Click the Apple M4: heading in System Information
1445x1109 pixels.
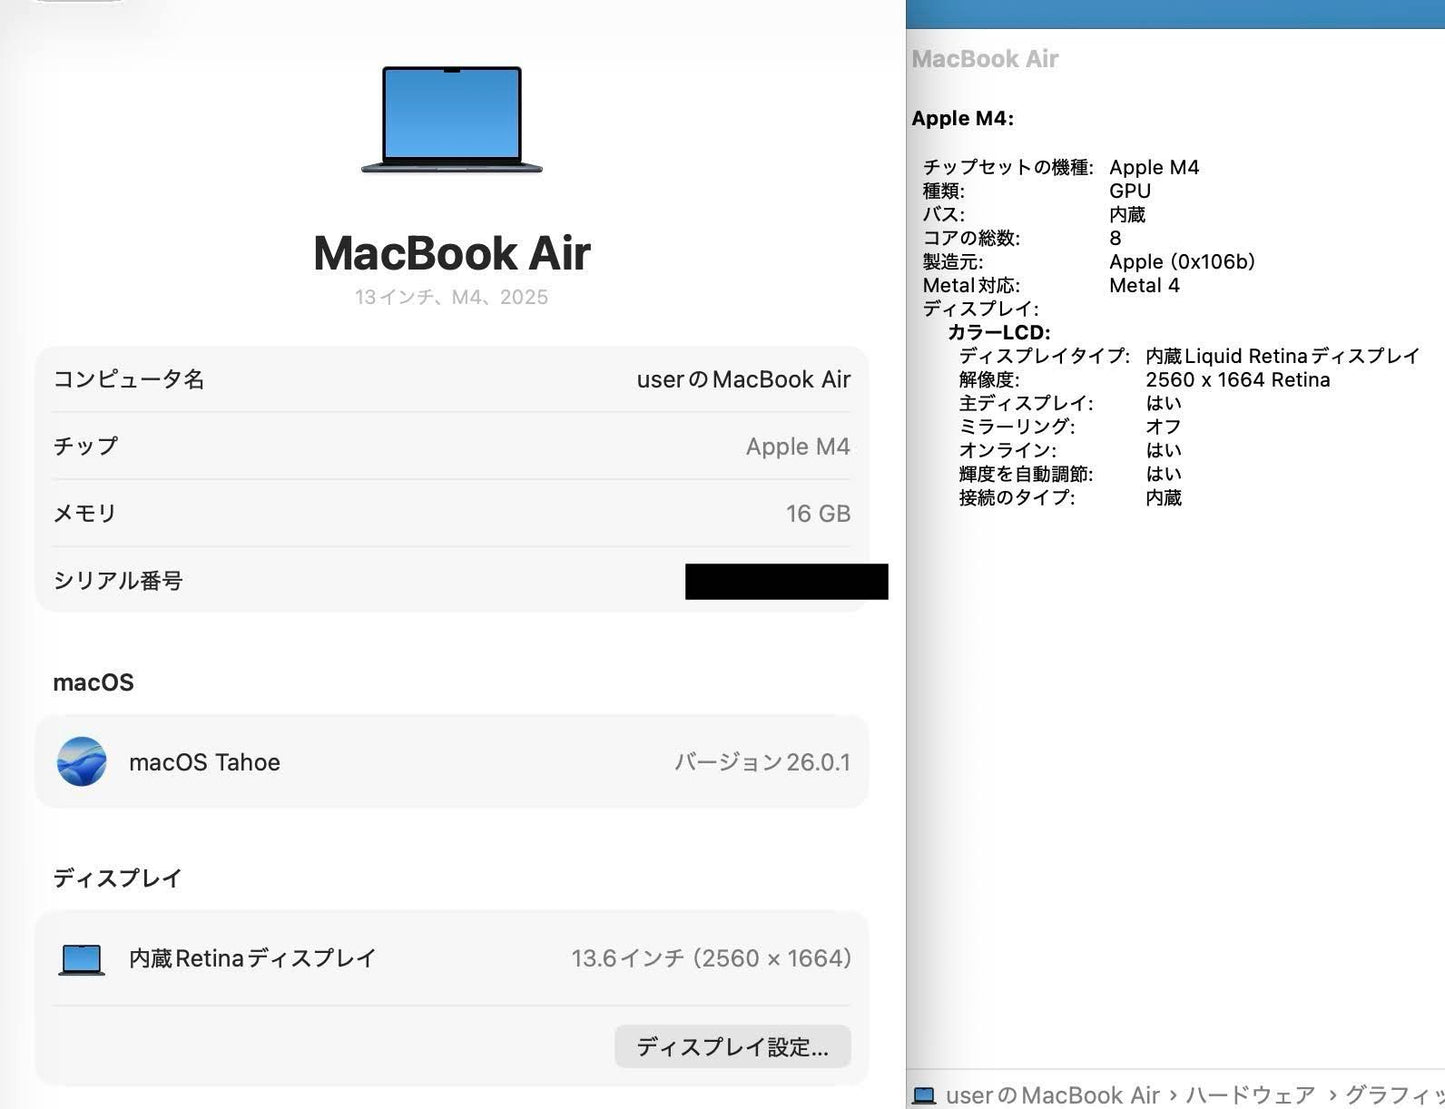coord(963,118)
